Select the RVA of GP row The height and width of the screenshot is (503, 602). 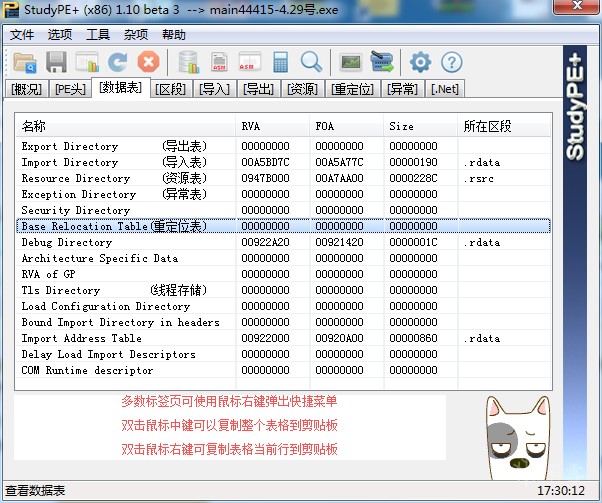pyautogui.click(x=283, y=274)
